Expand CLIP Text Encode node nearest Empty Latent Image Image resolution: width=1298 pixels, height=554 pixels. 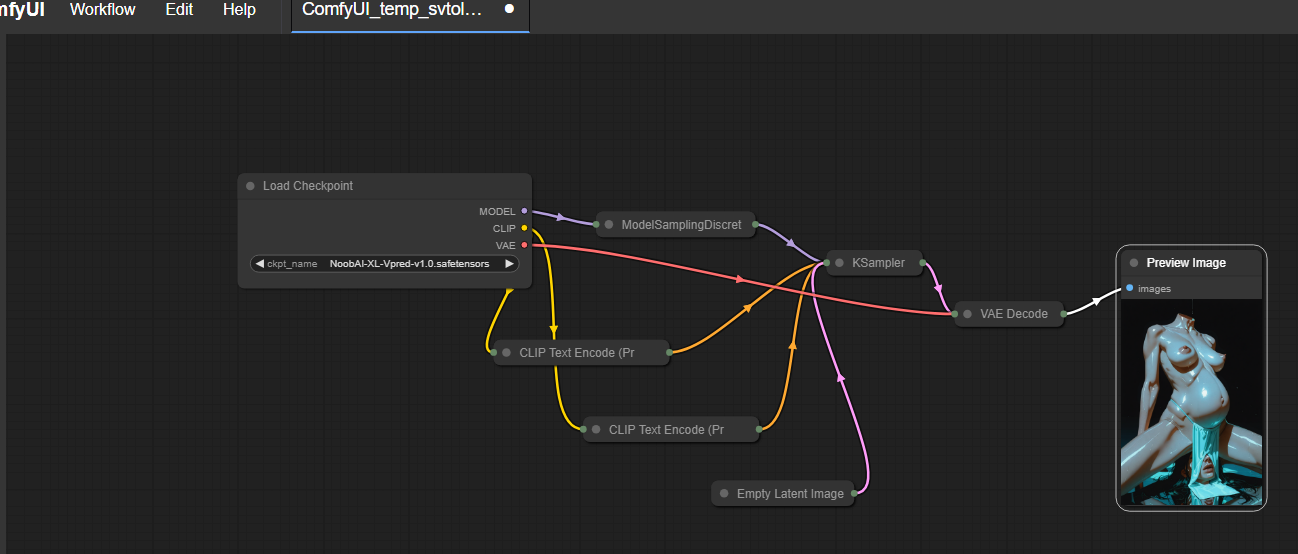[x=595, y=430]
